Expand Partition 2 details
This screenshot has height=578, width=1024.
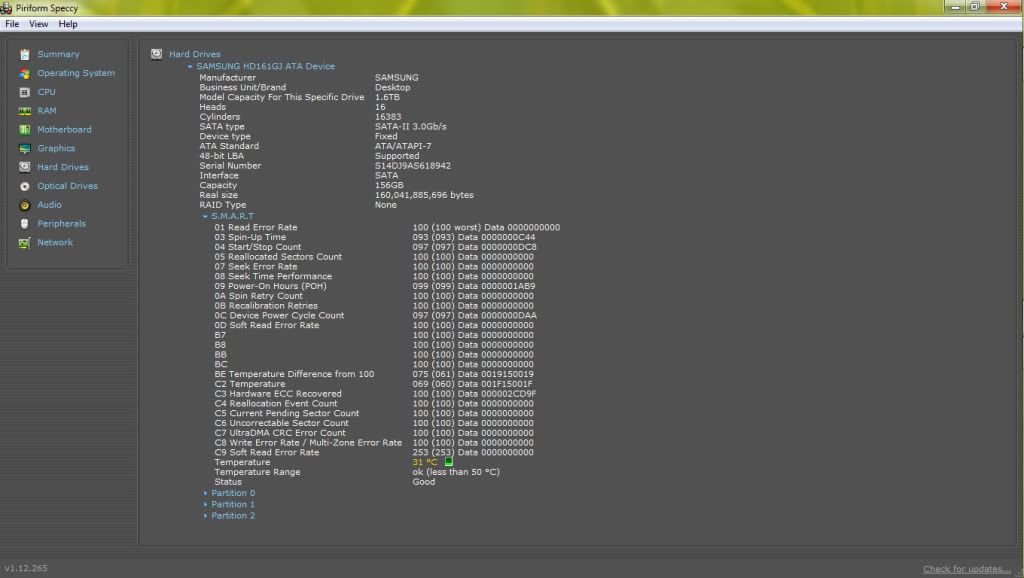205,516
